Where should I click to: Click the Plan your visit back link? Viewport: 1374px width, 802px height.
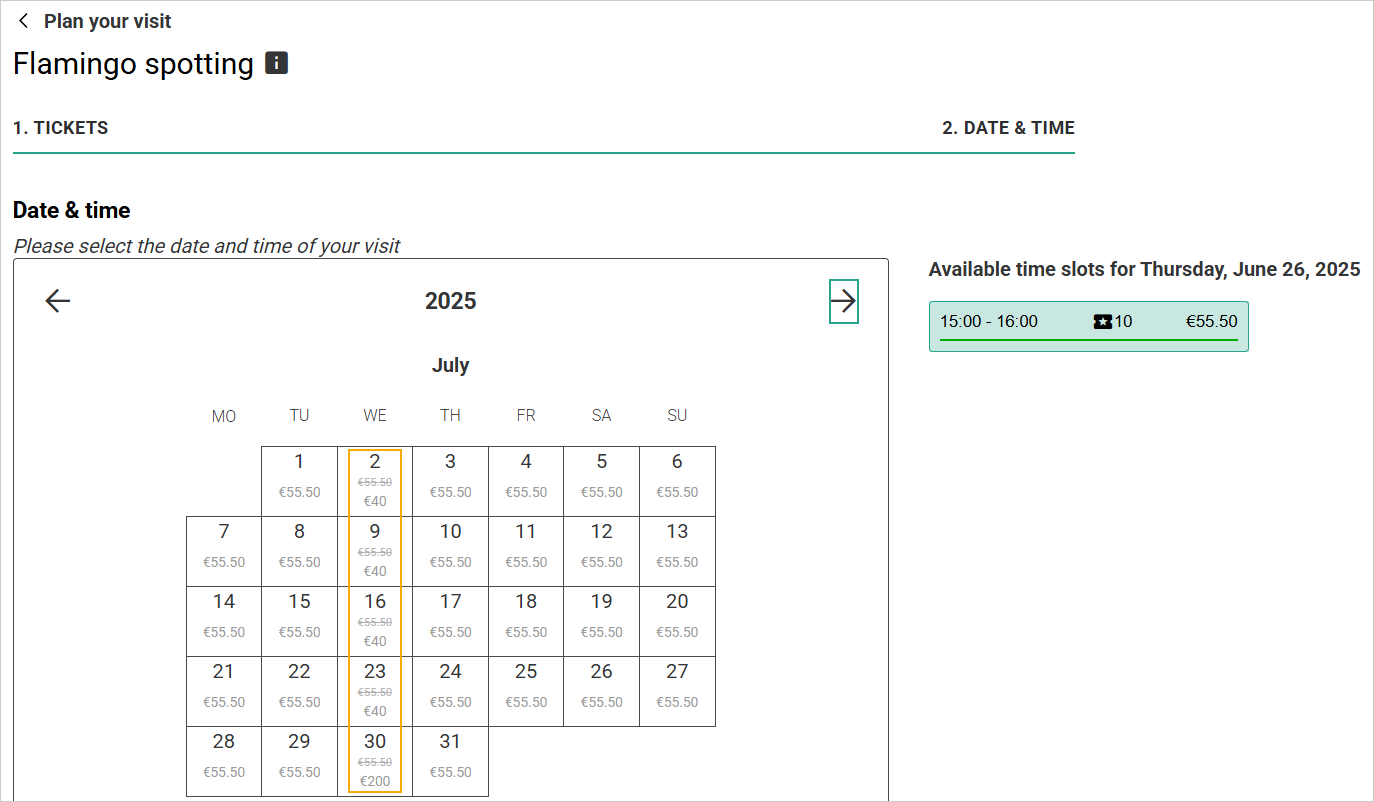(x=107, y=21)
